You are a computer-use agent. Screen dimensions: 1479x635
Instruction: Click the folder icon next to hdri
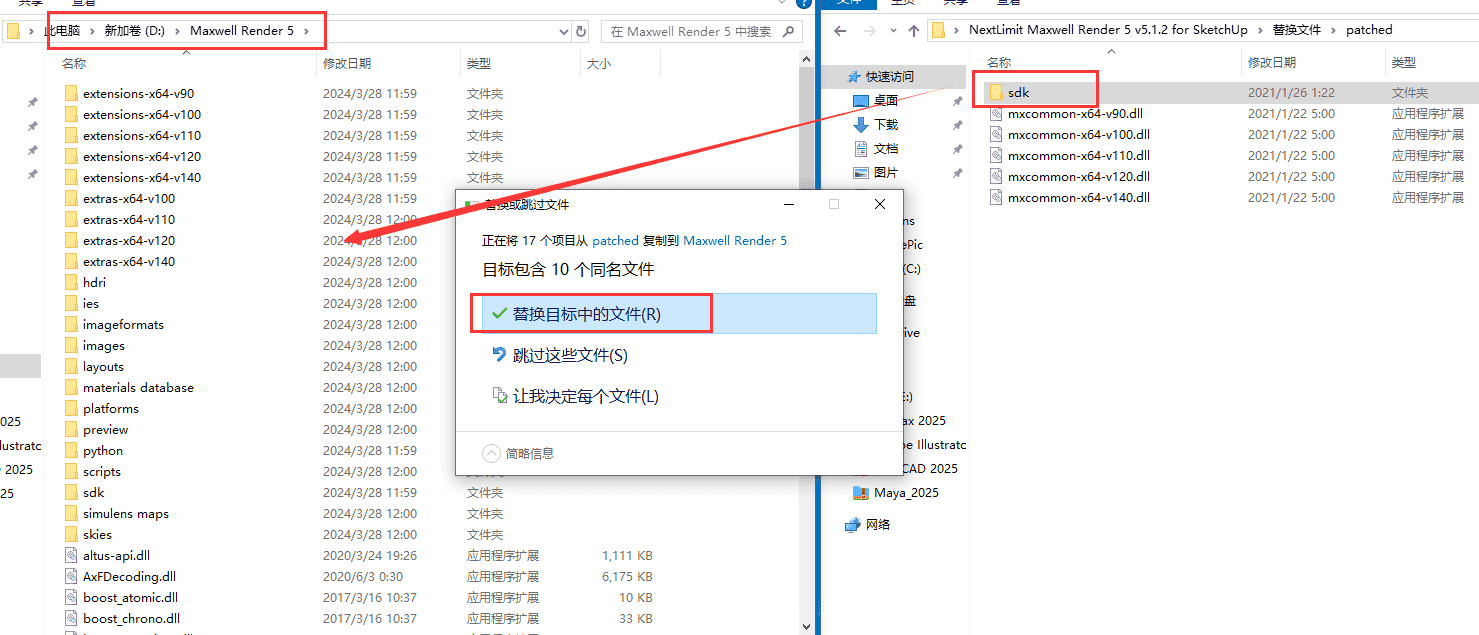[x=71, y=282]
